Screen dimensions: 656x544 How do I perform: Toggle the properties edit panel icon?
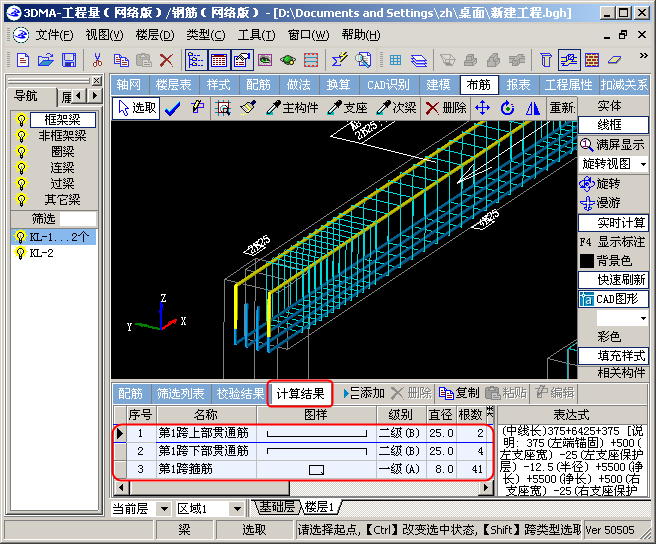point(242,60)
